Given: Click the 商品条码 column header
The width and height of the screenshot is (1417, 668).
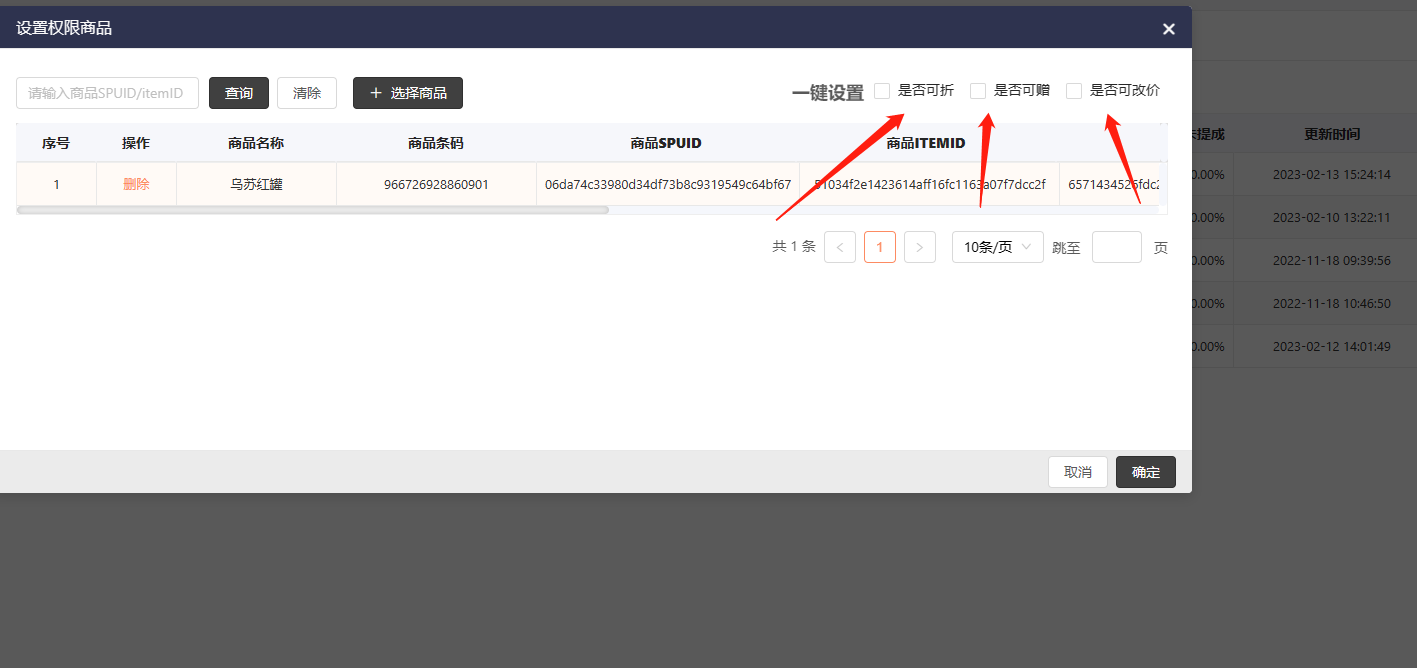Looking at the screenshot, I should click(x=436, y=143).
